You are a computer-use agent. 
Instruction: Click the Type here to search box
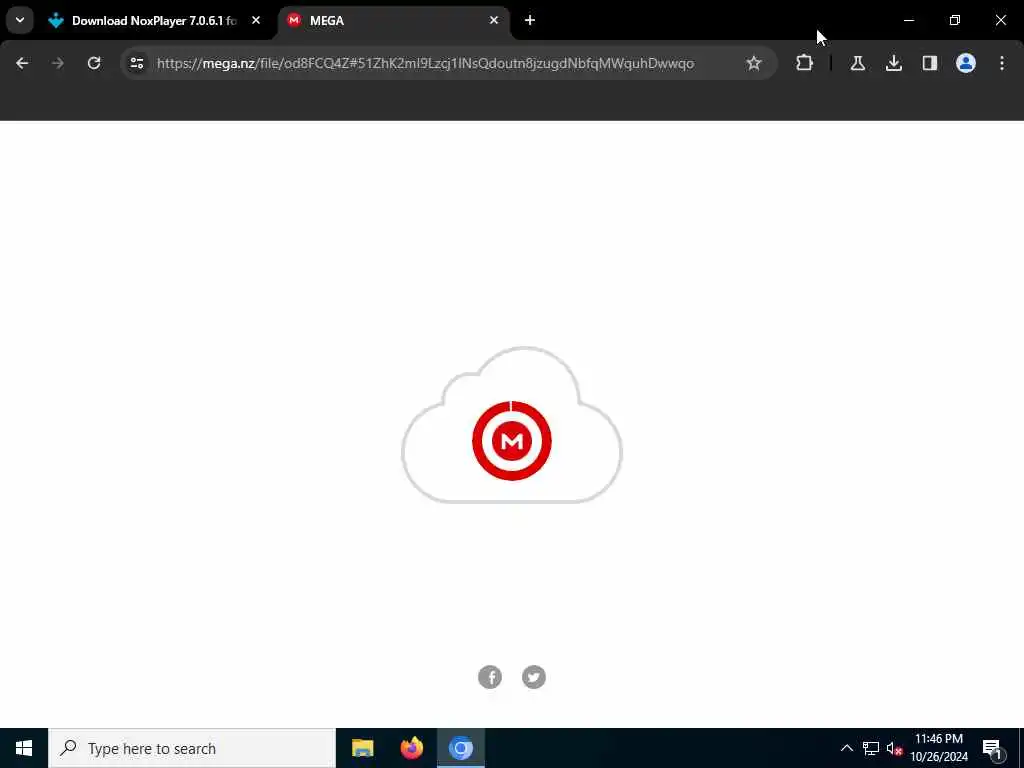click(x=192, y=748)
